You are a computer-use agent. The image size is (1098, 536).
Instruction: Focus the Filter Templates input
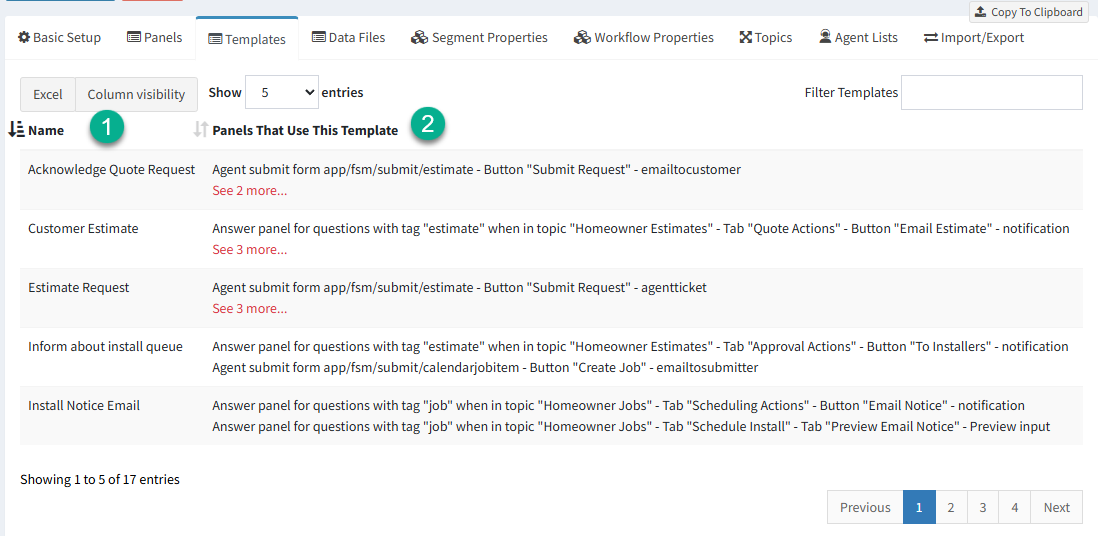992,92
